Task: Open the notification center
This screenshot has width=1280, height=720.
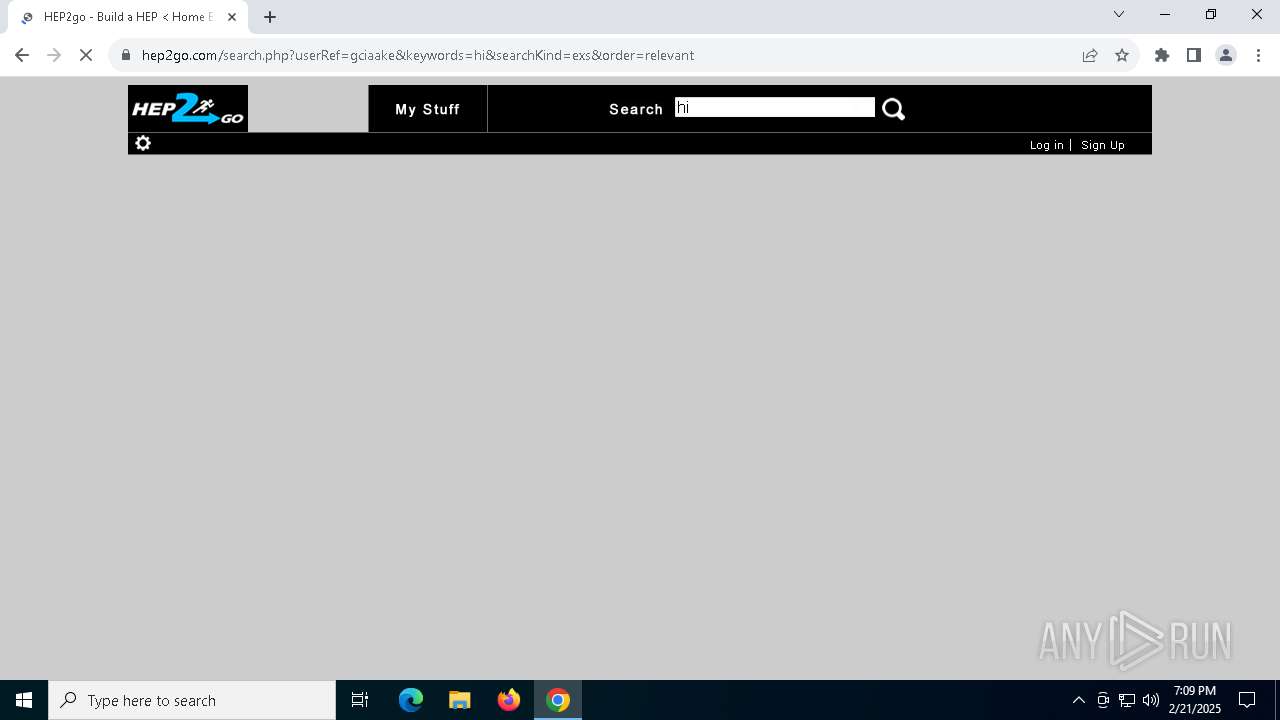Action: (x=1247, y=700)
